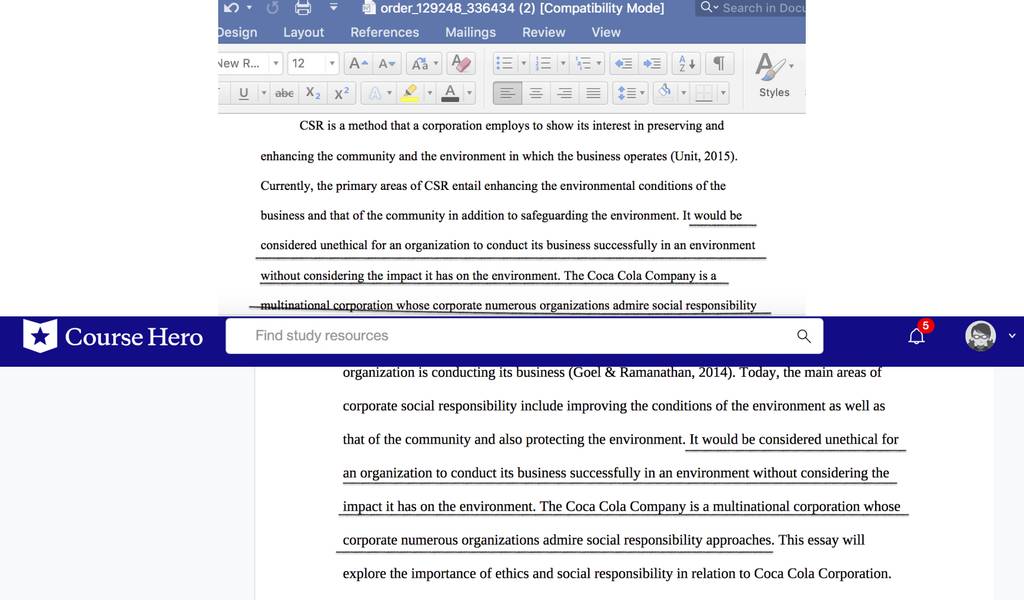Image resolution: width=1024 pixels, height=600 pixels.
Task: Open the undo history dropdown arrow
Action: [x=249, y=8]
